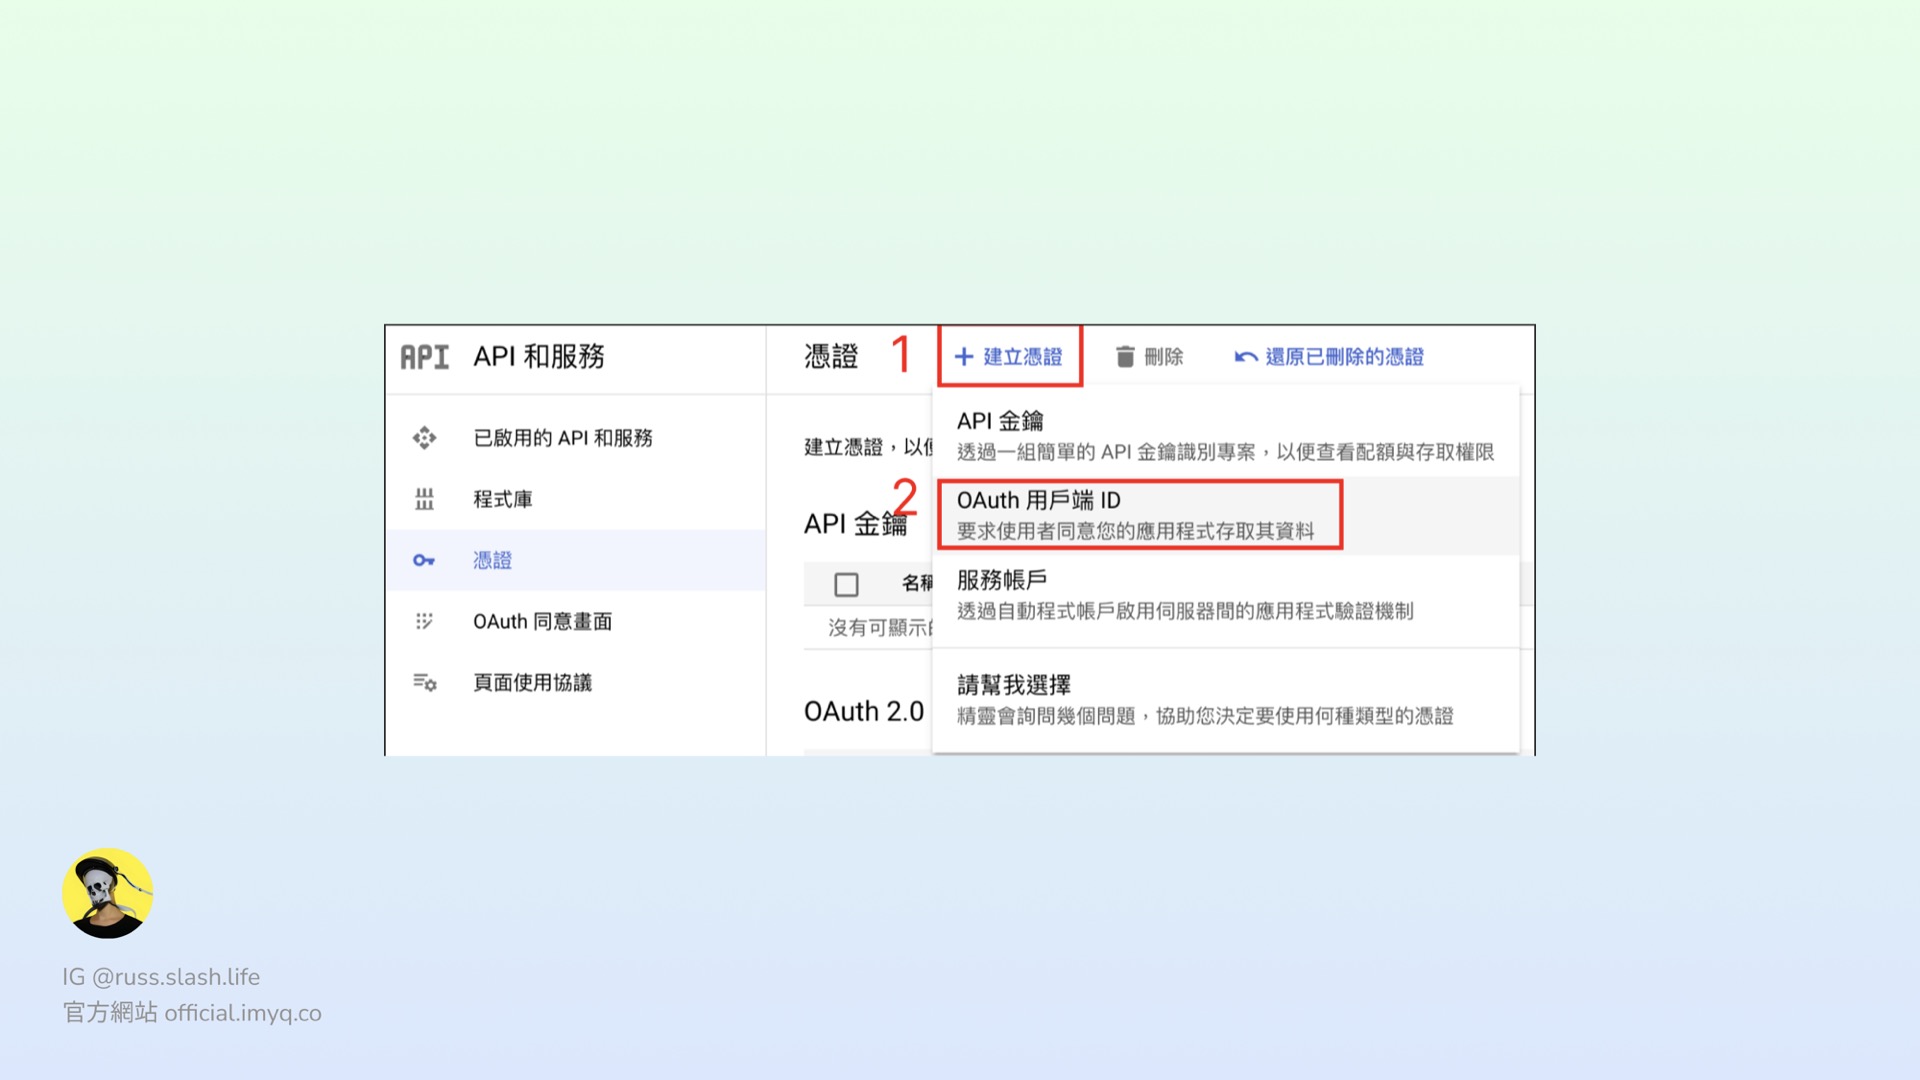Click the 頁面使用協議 settings icon
Image resolution: width=1920 pixels, height=1080 pixels.
[424, 683]
